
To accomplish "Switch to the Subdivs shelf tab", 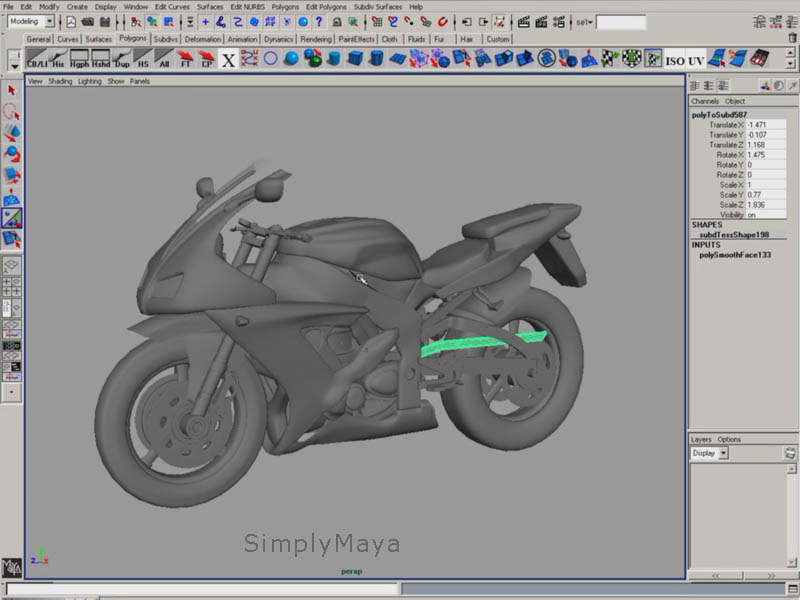I will (x=165, y=39).
